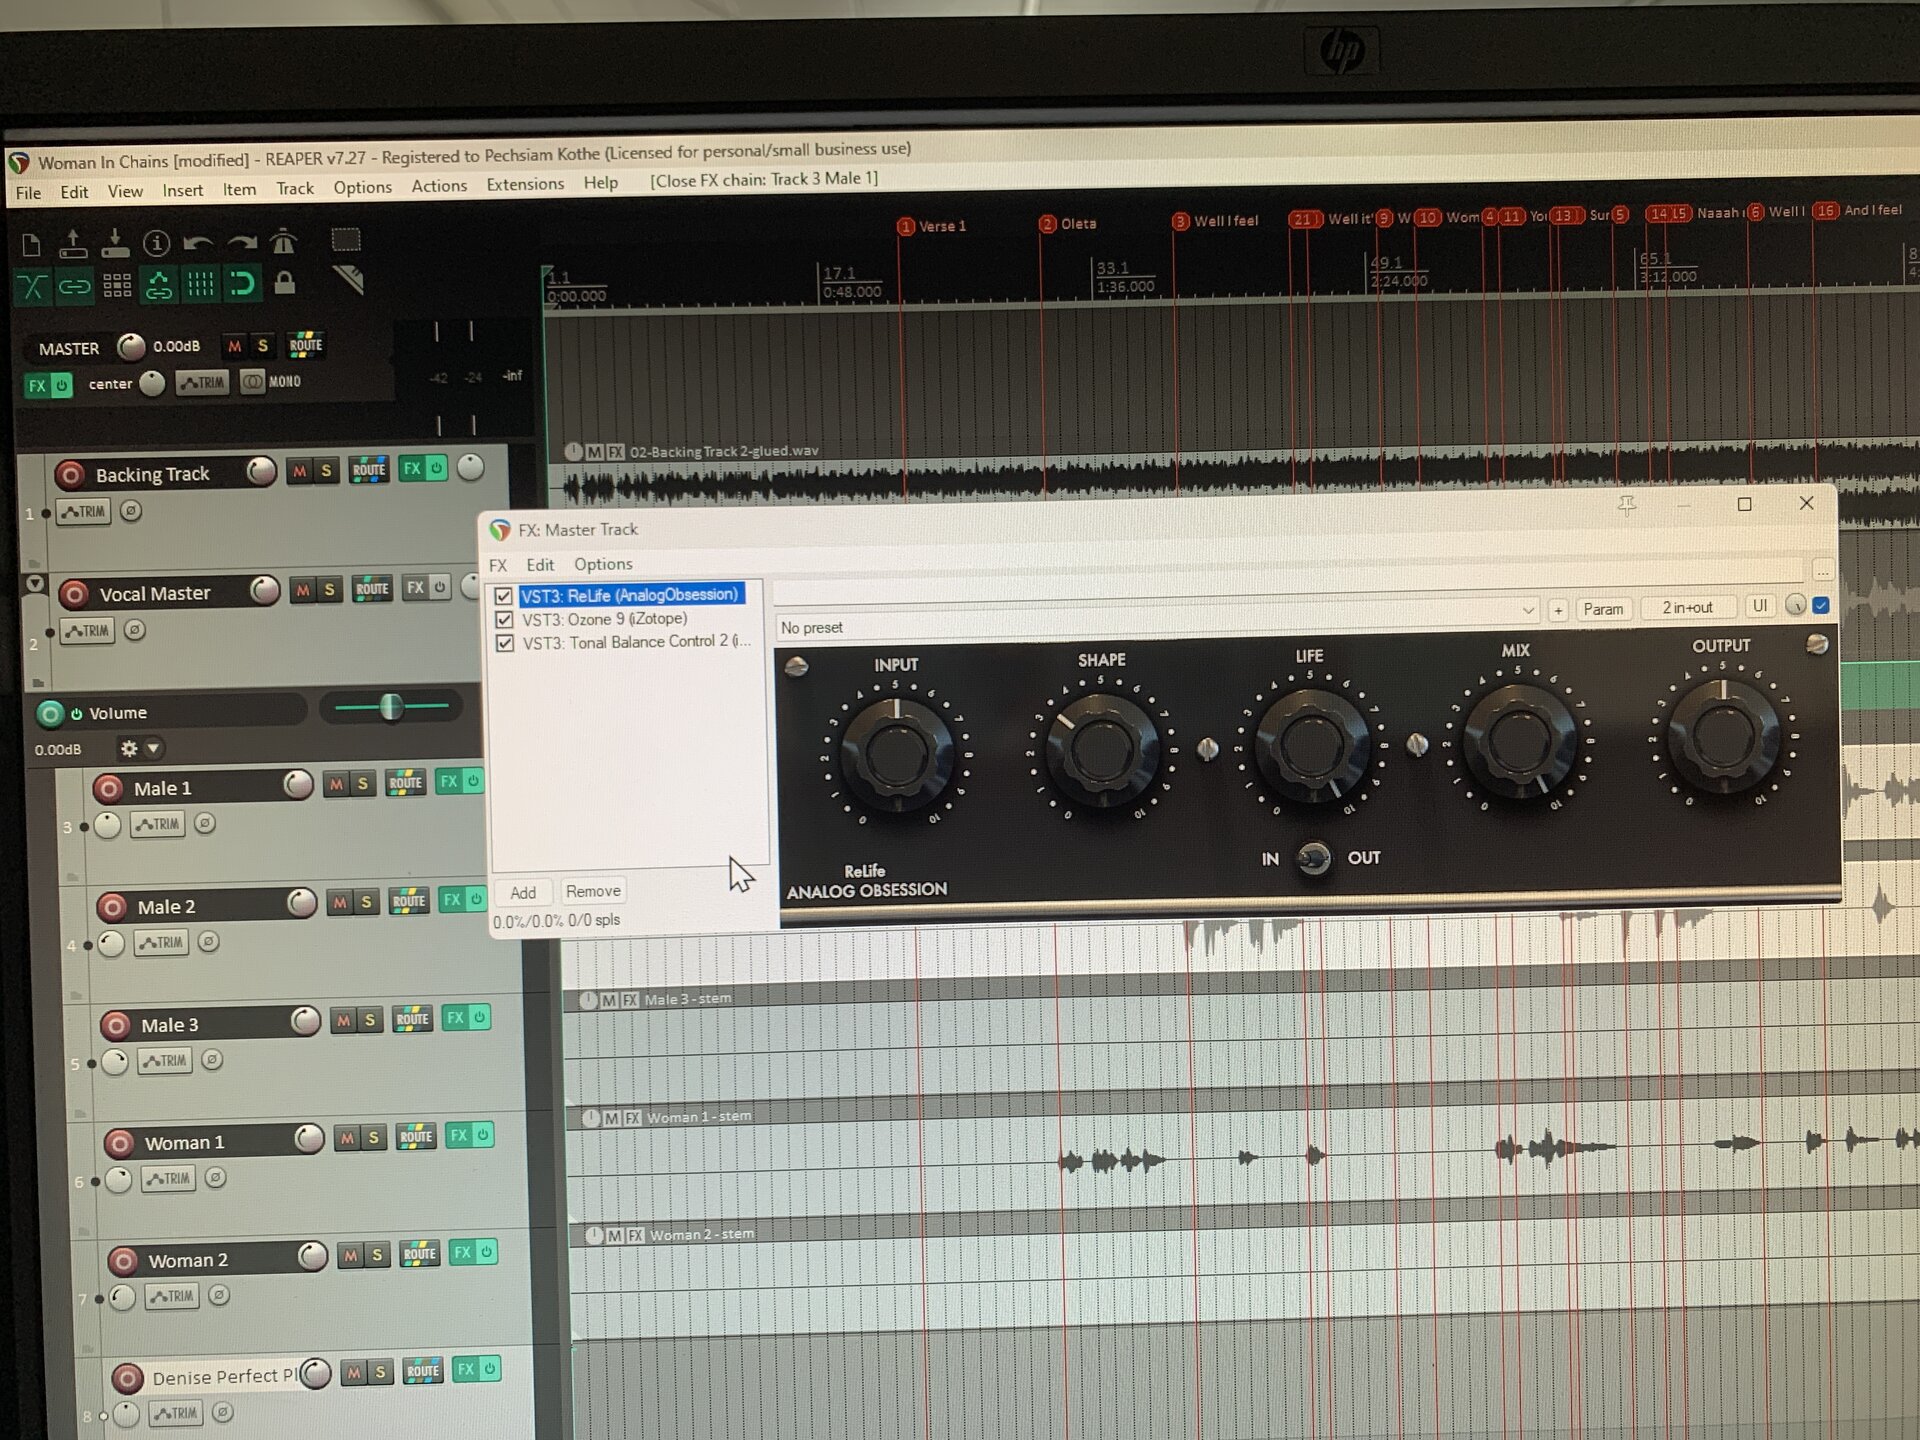
Task: Open Volume envelope dropdown arrow
Action: [153, 748]
